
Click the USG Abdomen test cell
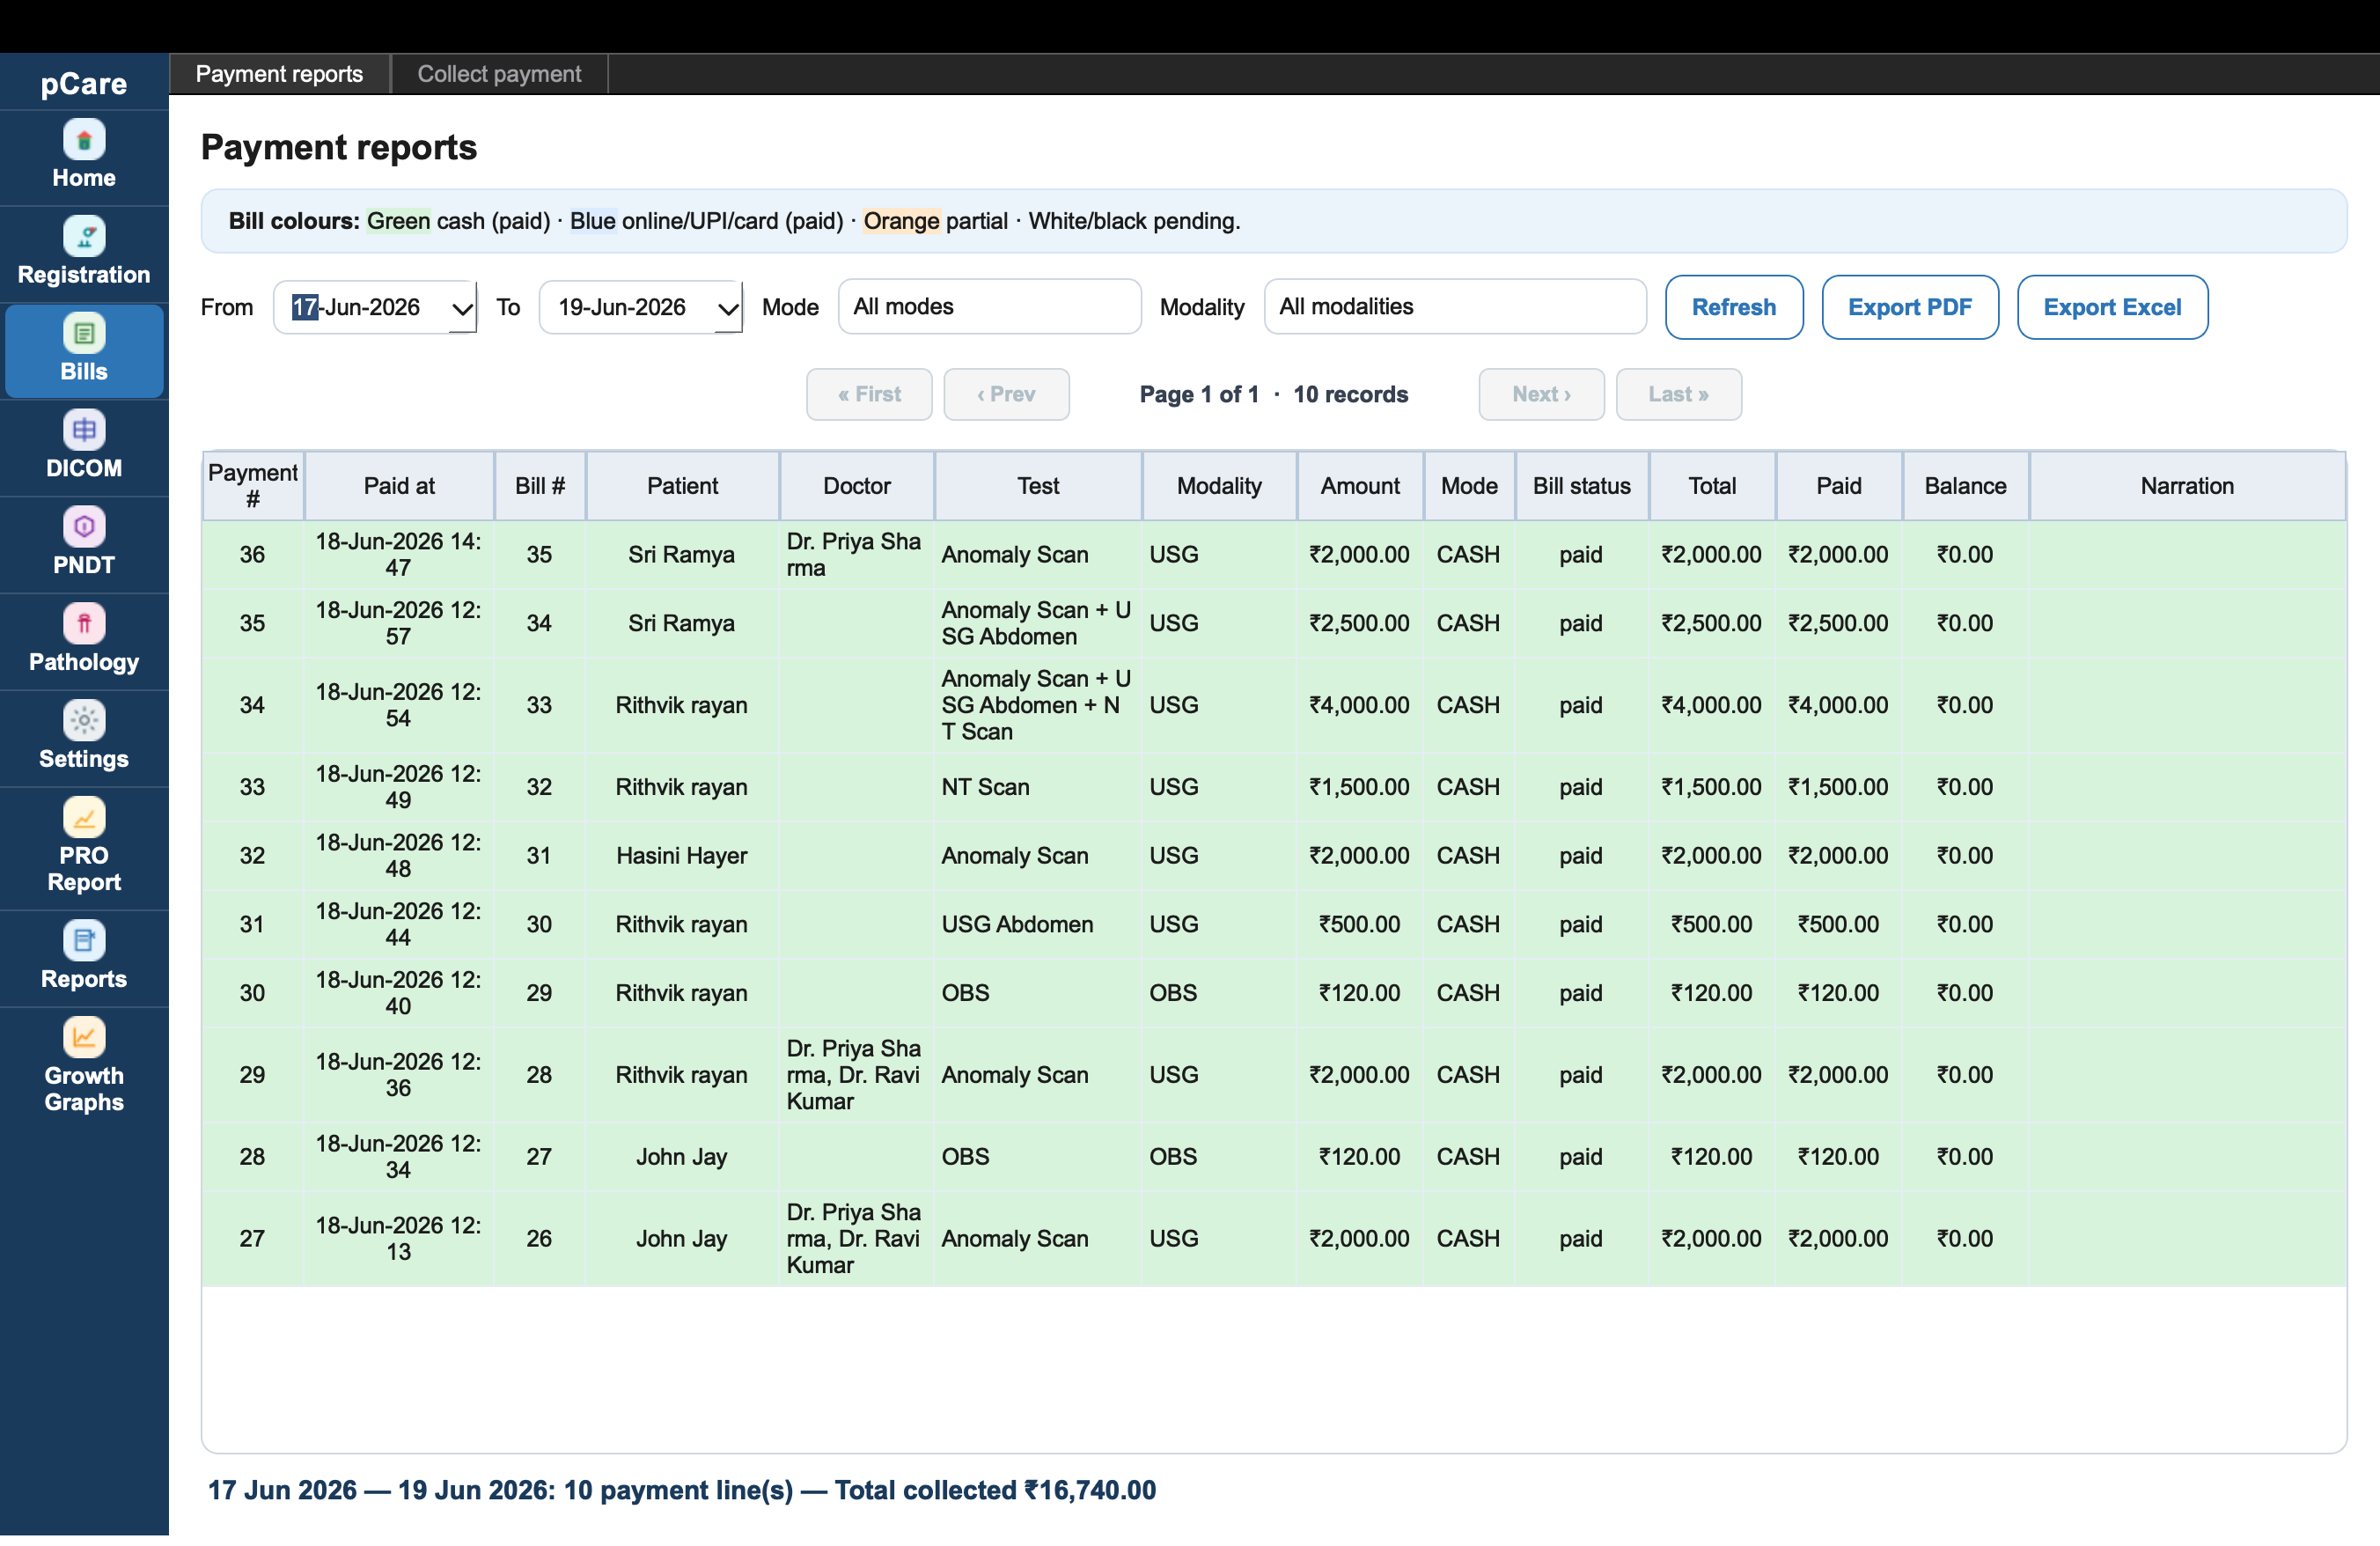click(1038, 924)
